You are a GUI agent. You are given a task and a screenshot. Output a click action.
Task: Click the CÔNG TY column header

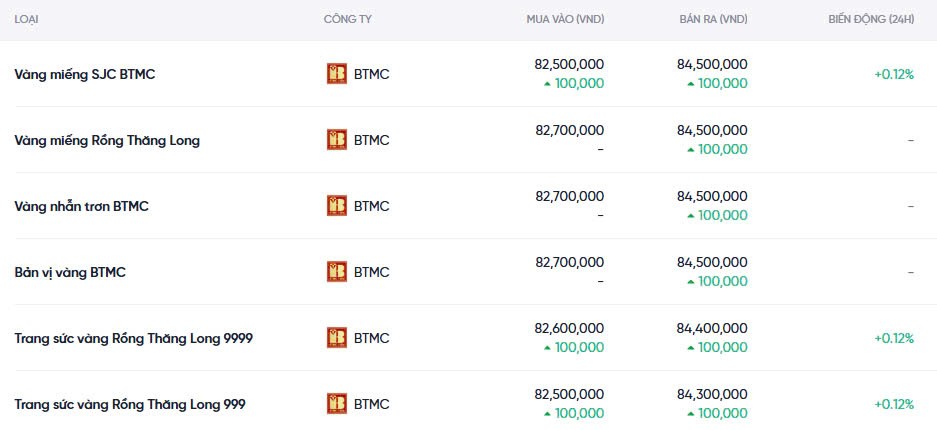coord(348,20)
